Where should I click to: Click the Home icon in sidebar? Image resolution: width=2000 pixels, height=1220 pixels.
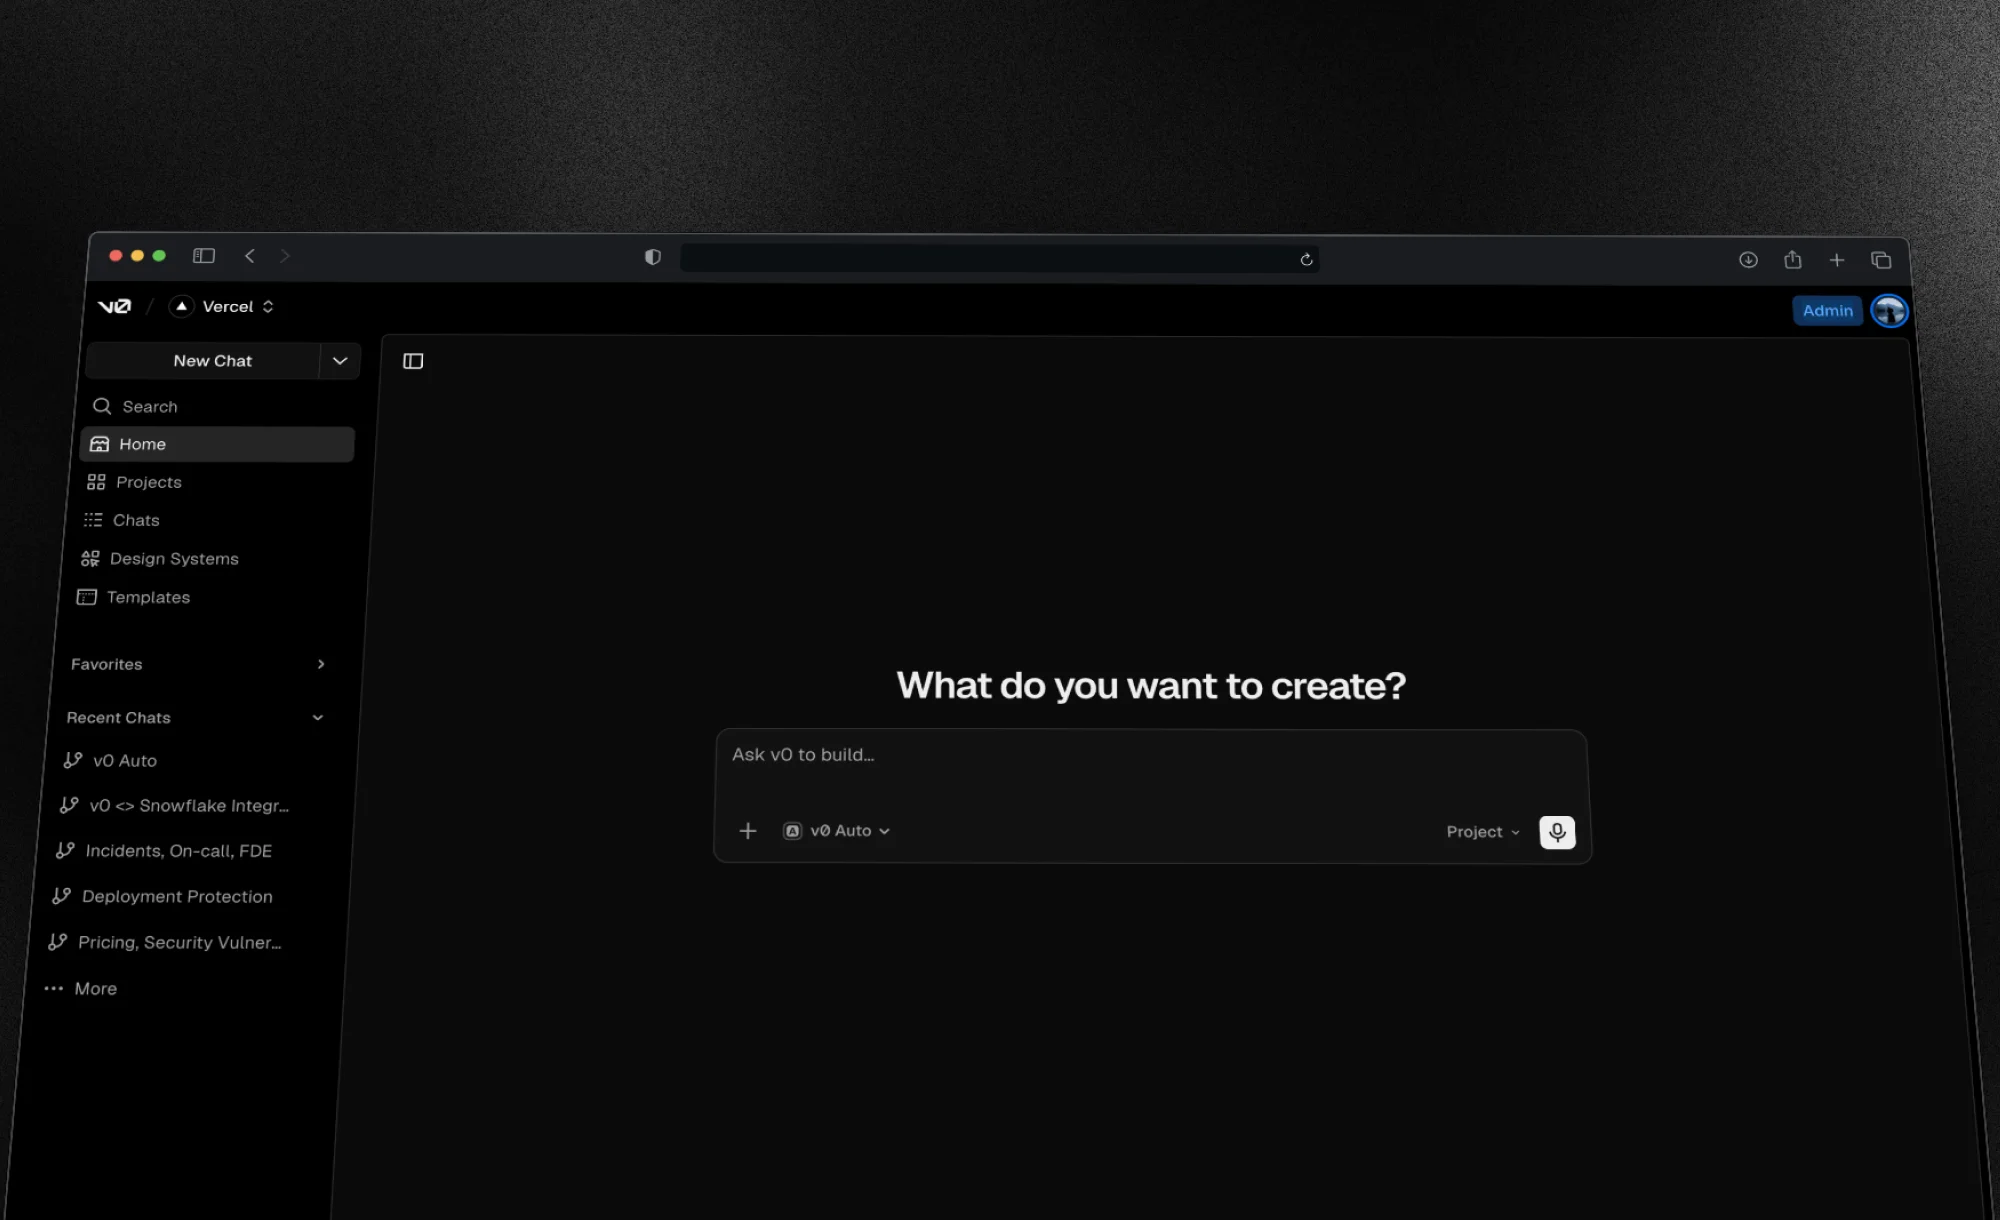coord(99,444)
